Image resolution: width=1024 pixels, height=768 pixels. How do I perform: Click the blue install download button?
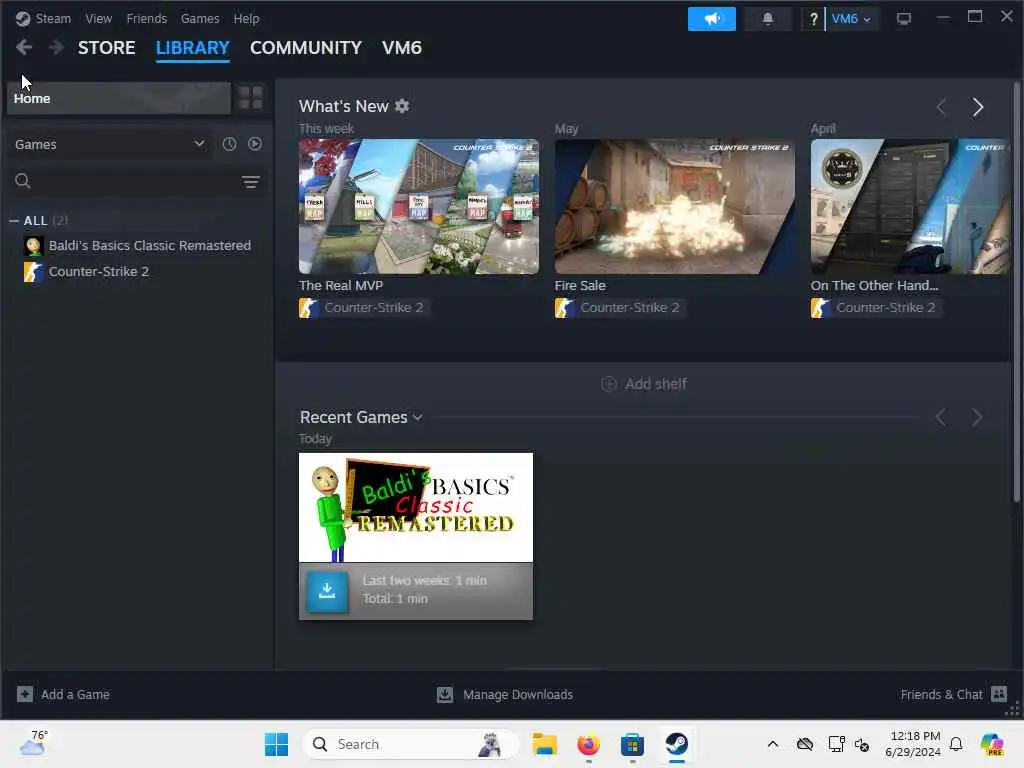pyautogui.click(x=327, y=592)
